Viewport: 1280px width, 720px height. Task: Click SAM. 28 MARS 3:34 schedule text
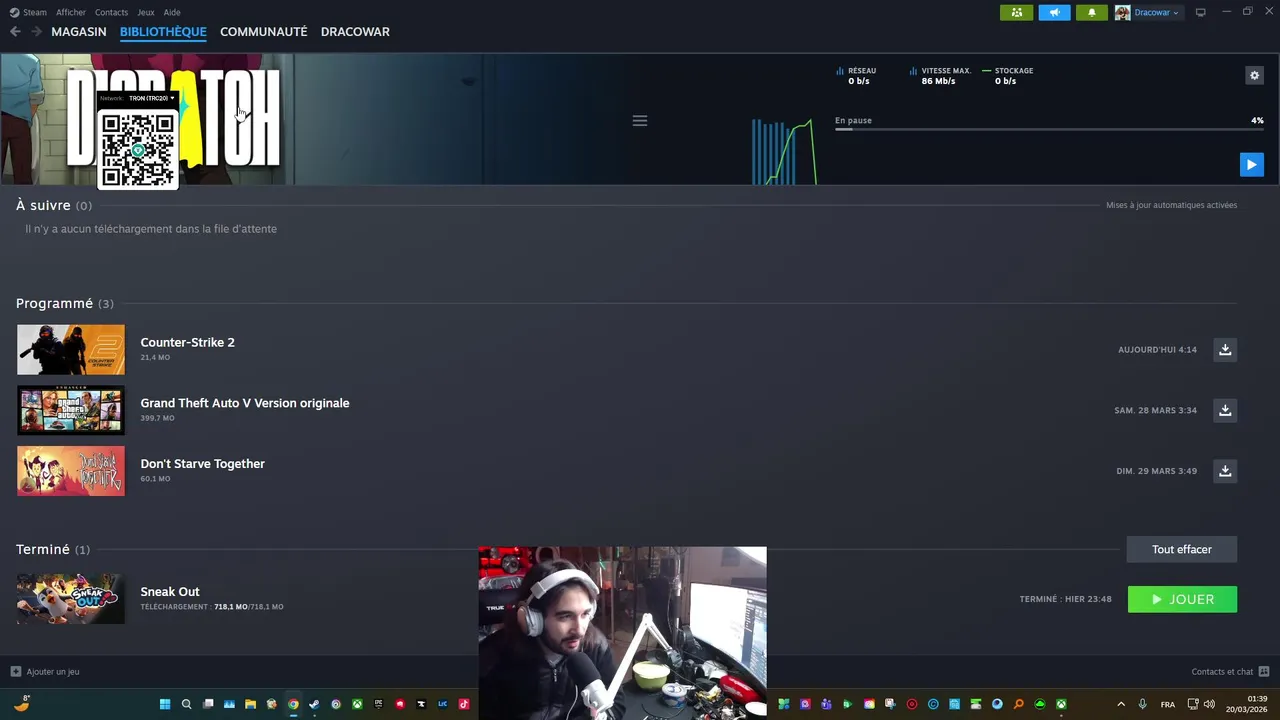coord(1155,410)
